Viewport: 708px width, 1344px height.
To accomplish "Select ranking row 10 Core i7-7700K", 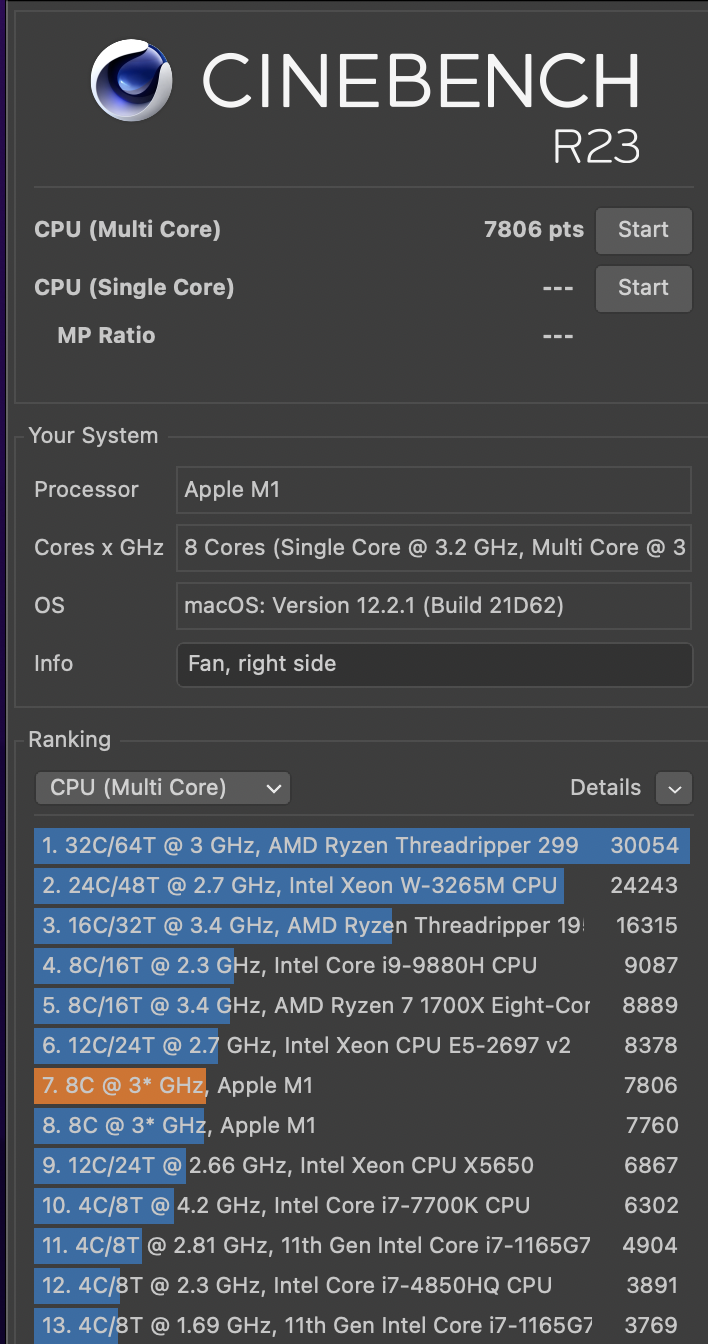I will coord(362,1206).
